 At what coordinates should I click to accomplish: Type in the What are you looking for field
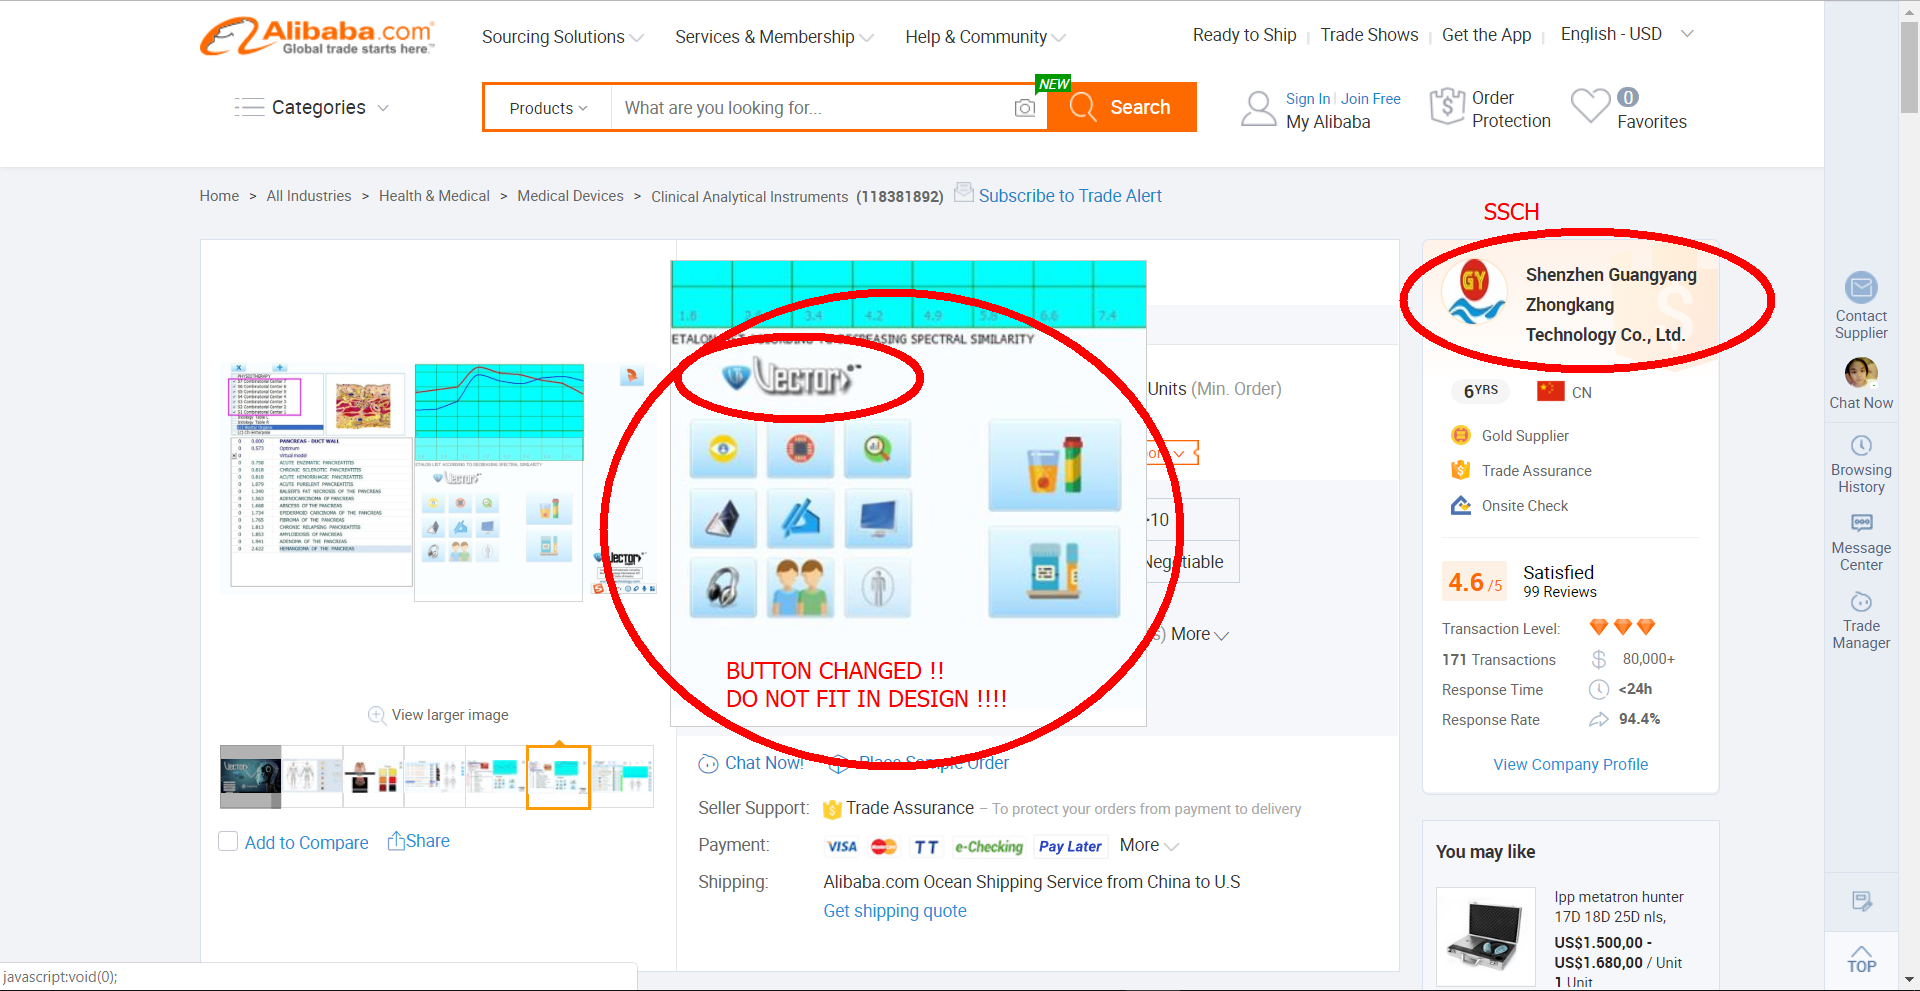click(x=810, y=108)
